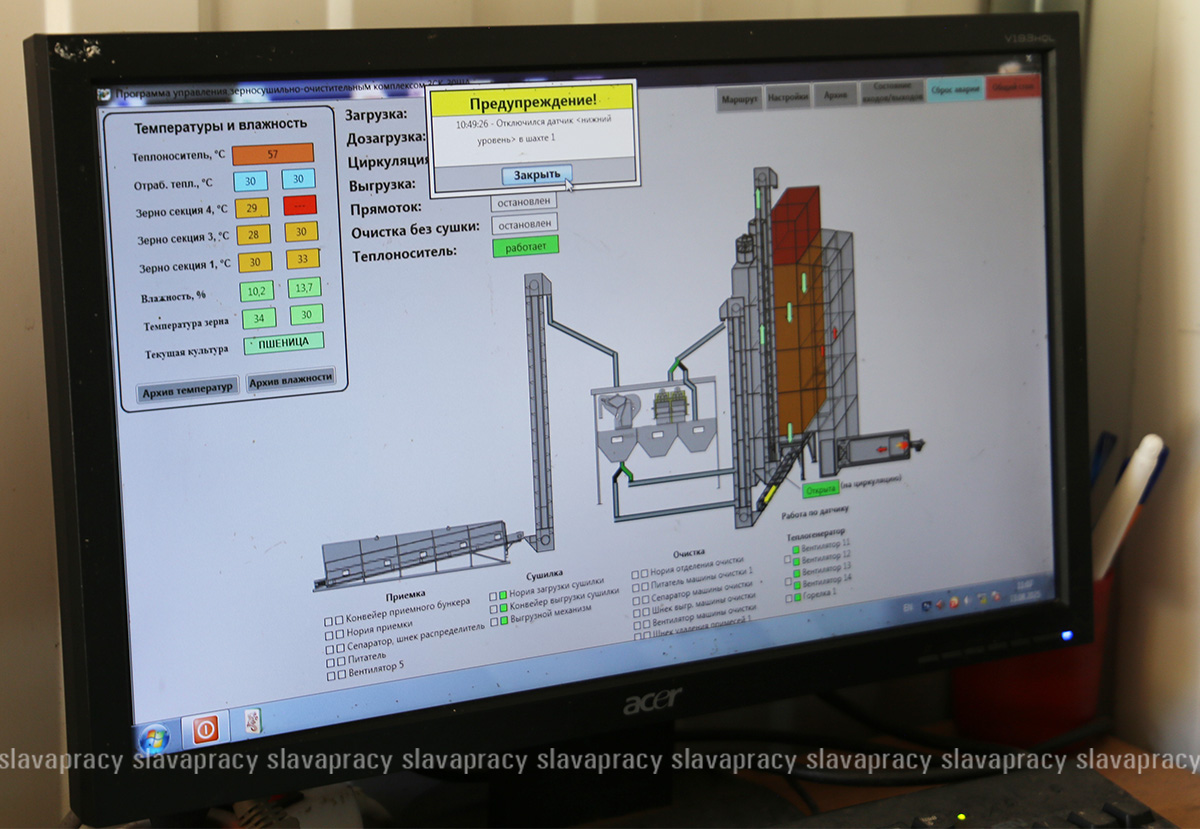Toggle first checkbox of Сепаратор машины очистки
Viewport: 1200px width, 829px height.
[x=636, y=599]
